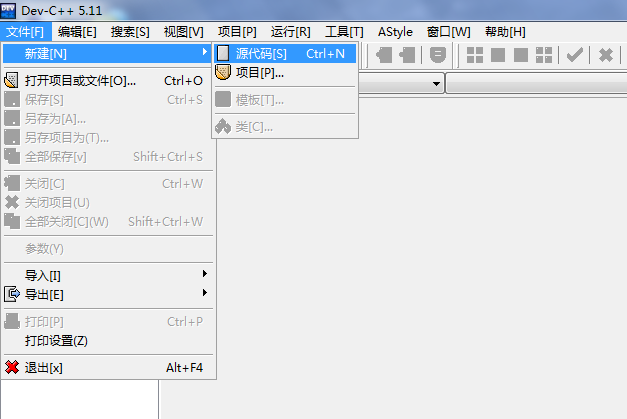Click the gray X toolbar icon
627x419 pixels.
[x=606, y=55]
